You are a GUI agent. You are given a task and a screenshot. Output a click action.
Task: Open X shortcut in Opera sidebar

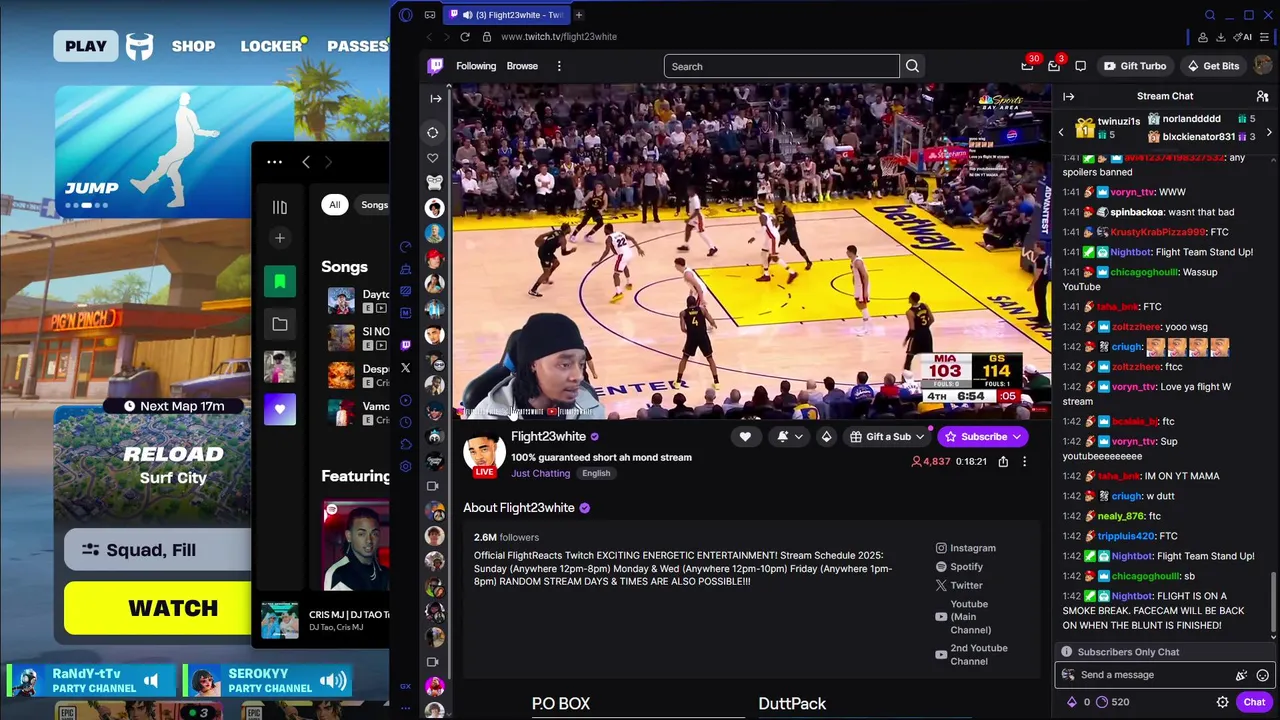405,368
